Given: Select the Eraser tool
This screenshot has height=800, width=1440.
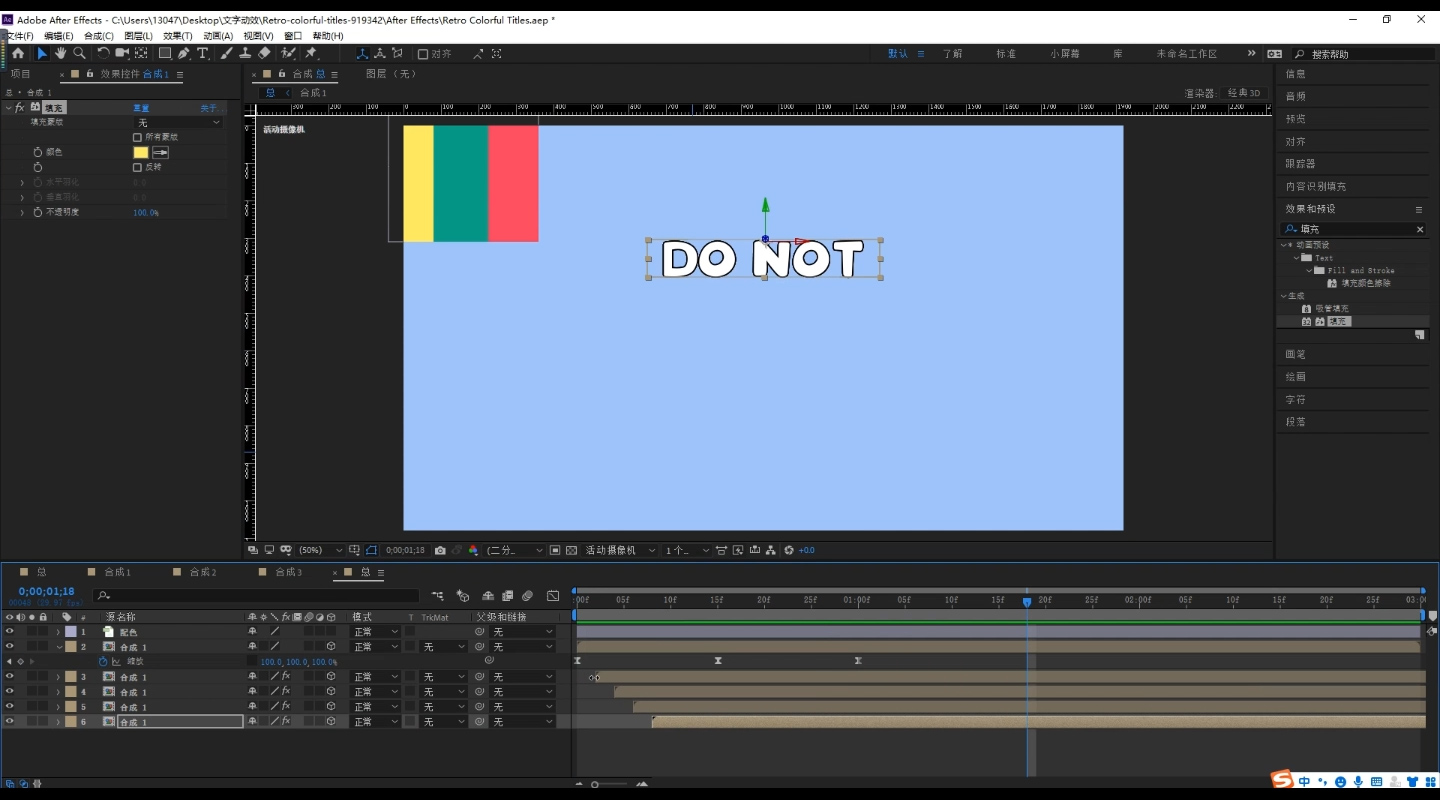Looking at the screenshot, I should pos(264,53).
